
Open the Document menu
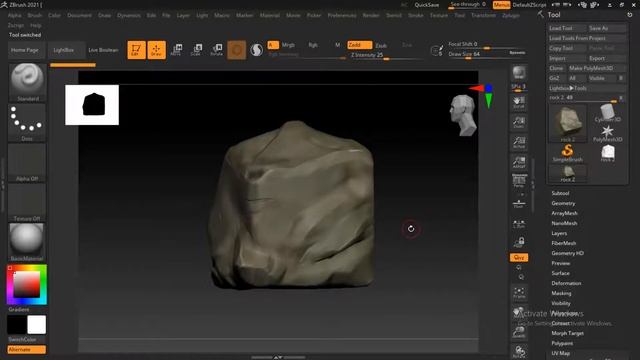coord(79,15)
